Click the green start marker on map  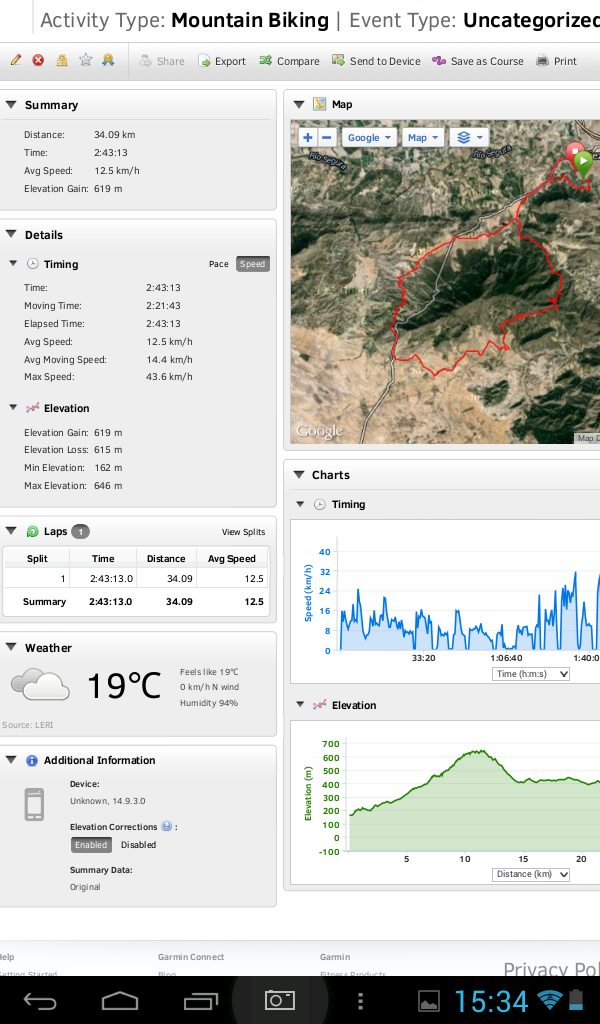pyautogui.click(x=584, y=164)
